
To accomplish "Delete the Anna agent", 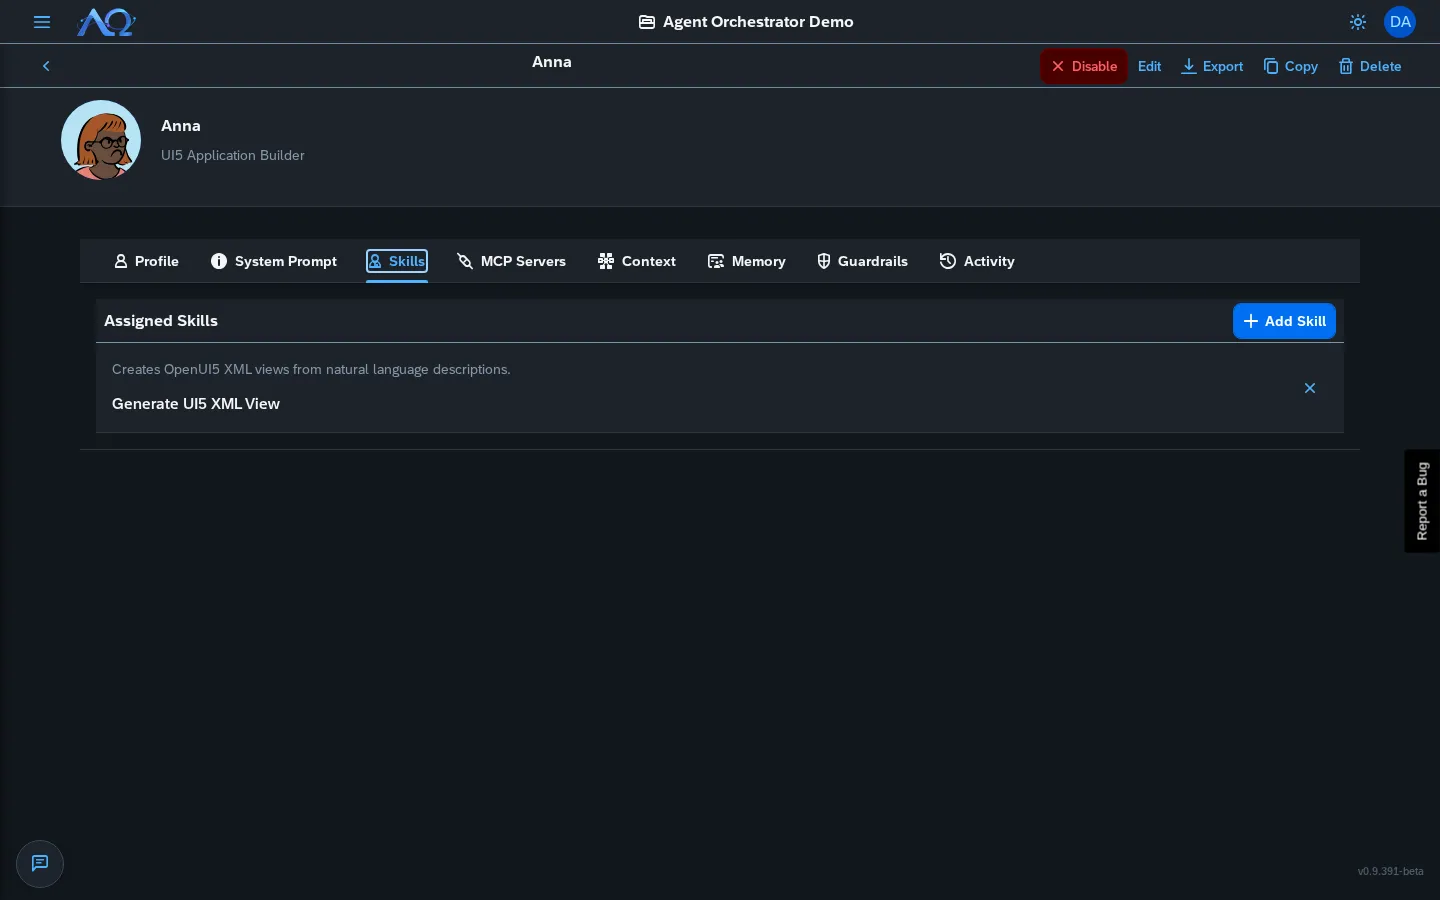I will point(1370,66).
